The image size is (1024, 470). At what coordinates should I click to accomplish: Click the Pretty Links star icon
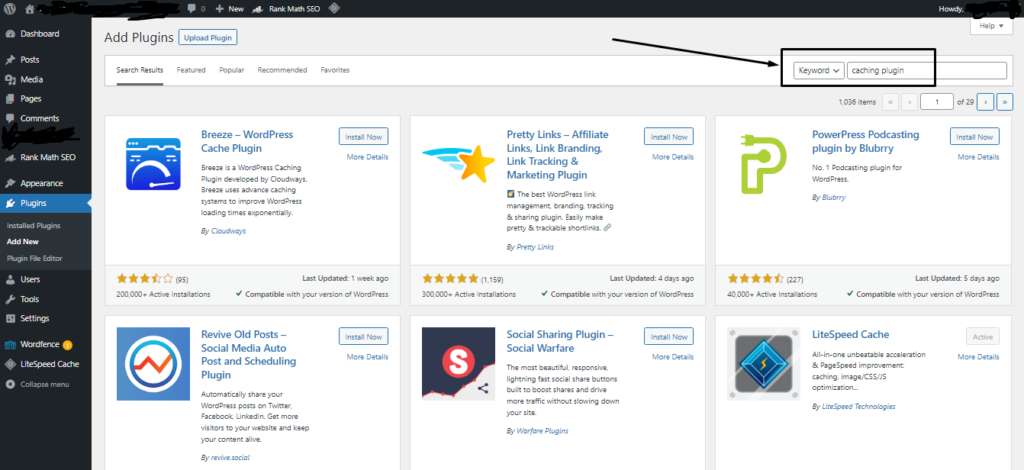click(458, 163)
